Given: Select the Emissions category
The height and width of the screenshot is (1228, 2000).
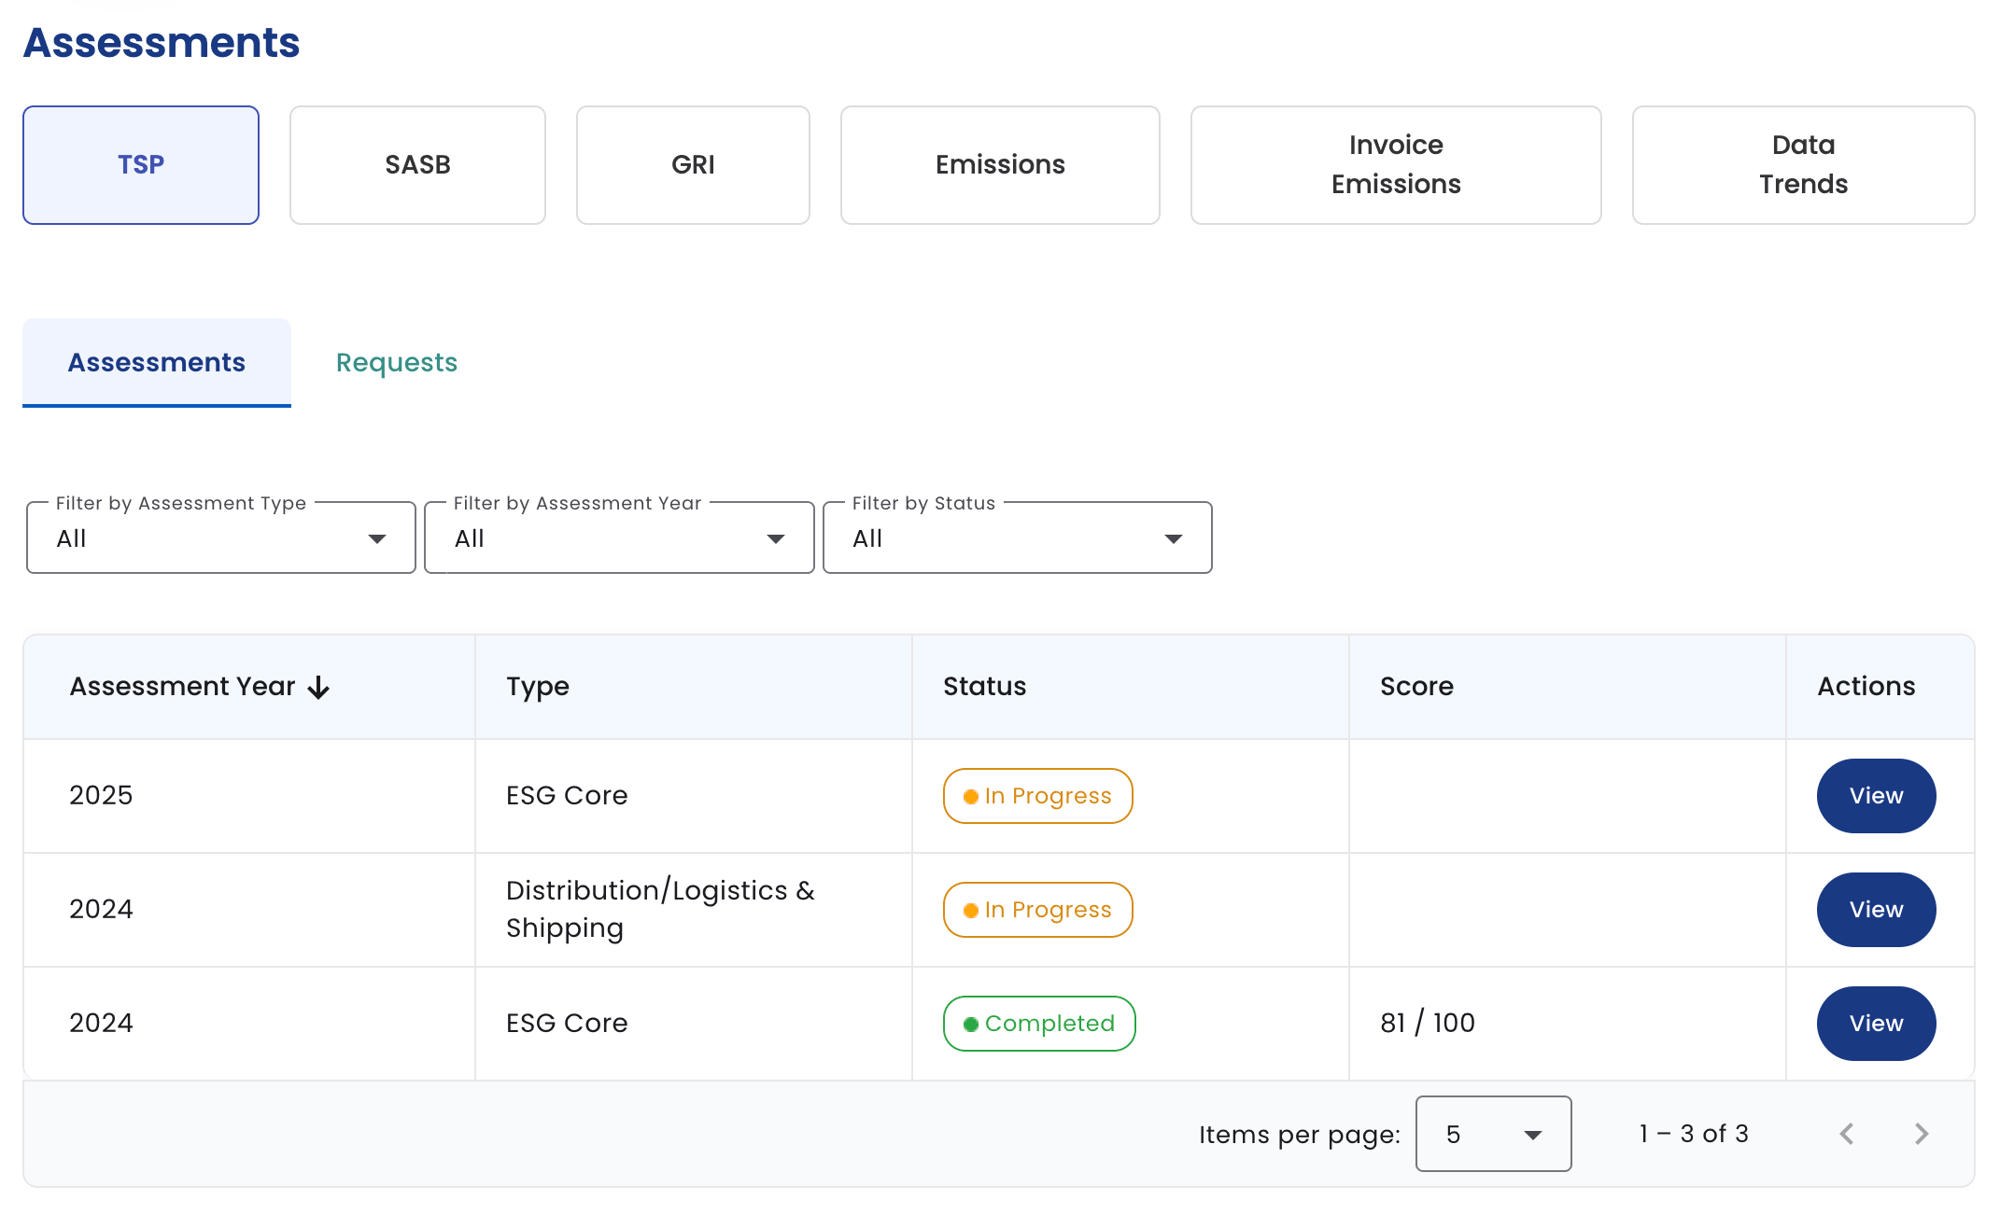Looking at the screenshot, I should (x=1000, y=165).
